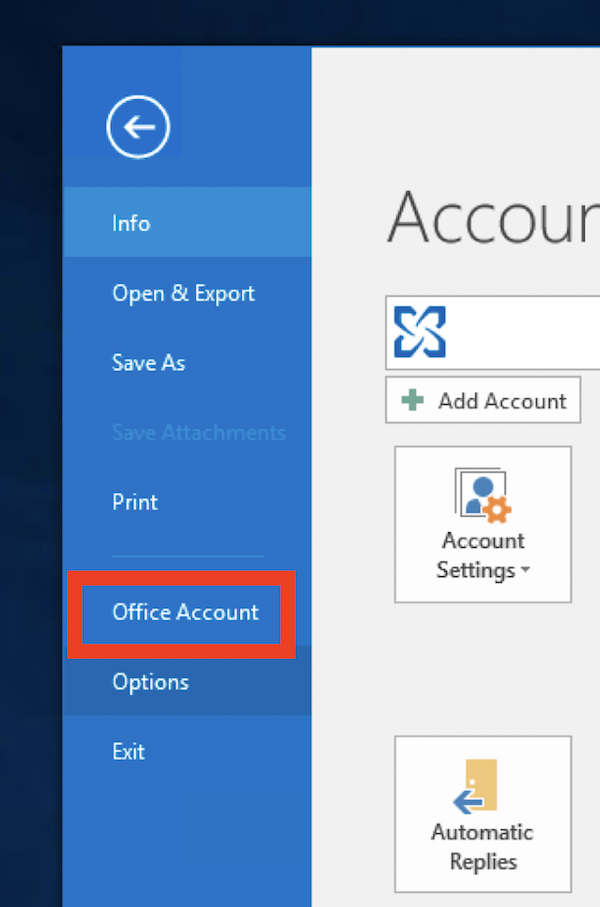Click the Exchange logo in the account box
600x907 pixels.
[420, 332]
